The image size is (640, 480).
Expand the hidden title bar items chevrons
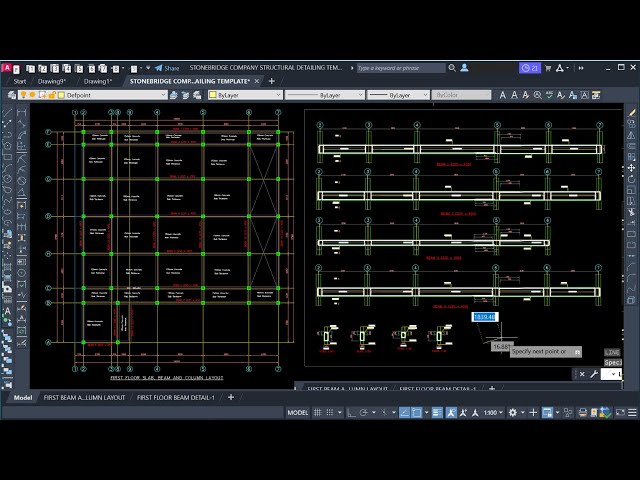[x=581, y=68]
